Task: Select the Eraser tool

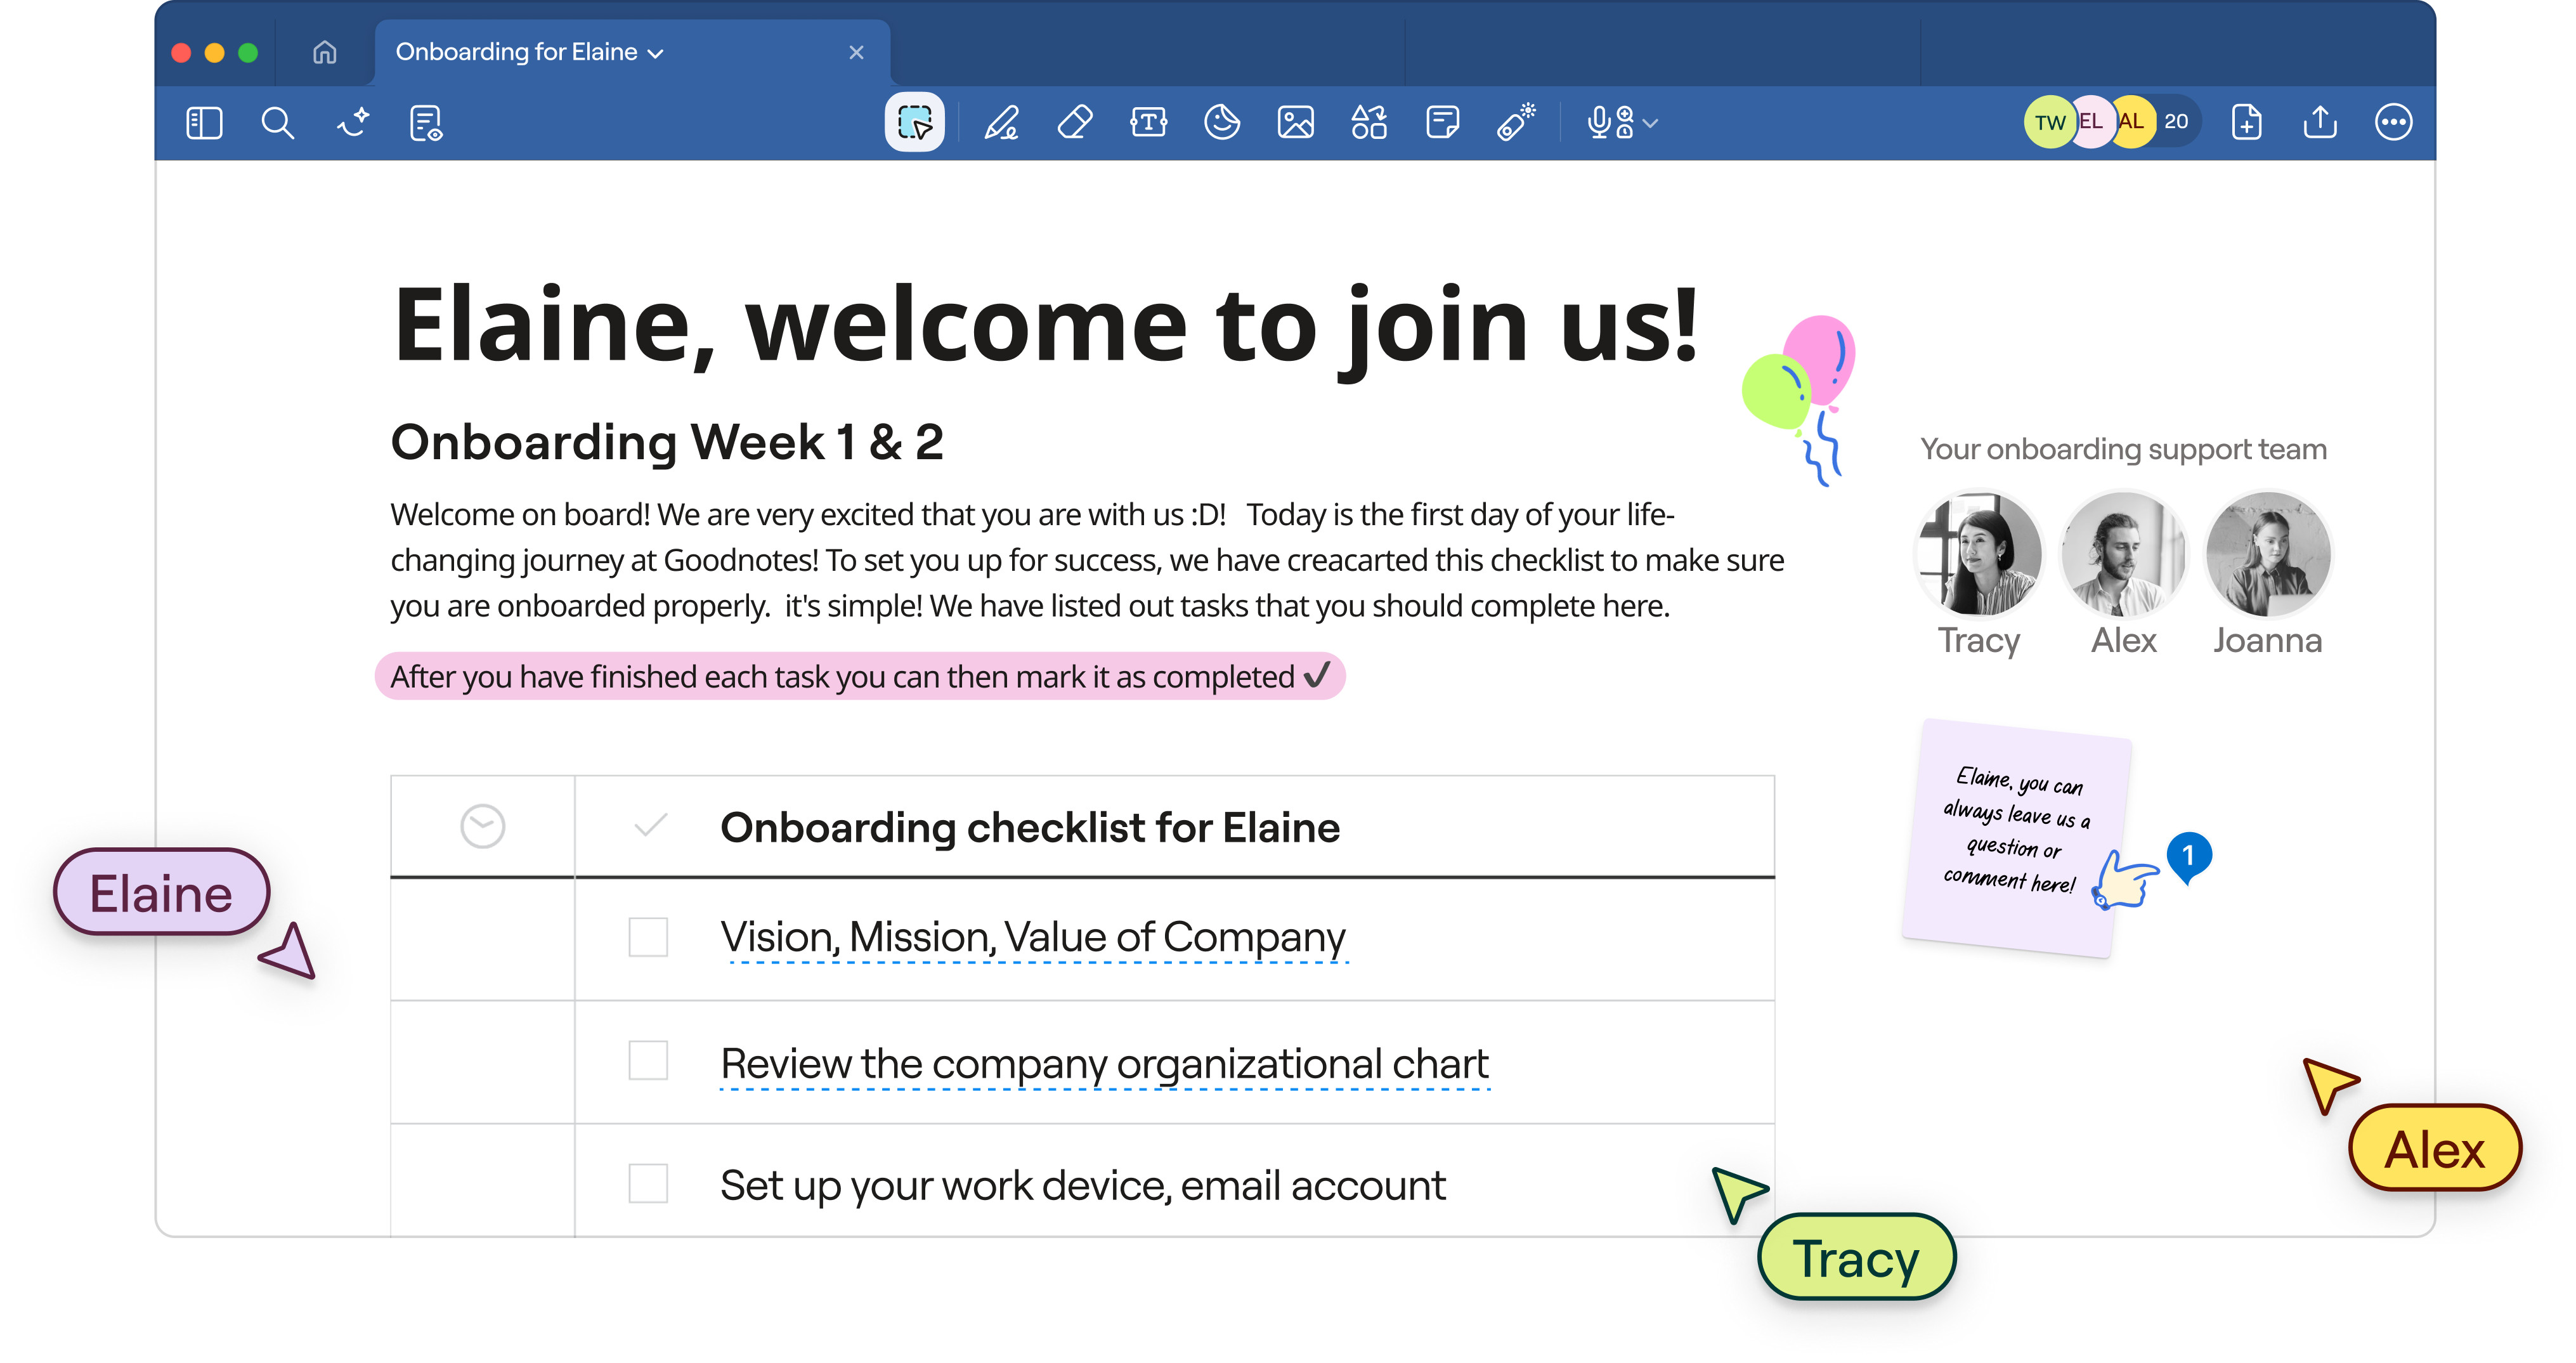Action: click(x=1075, y=123)
